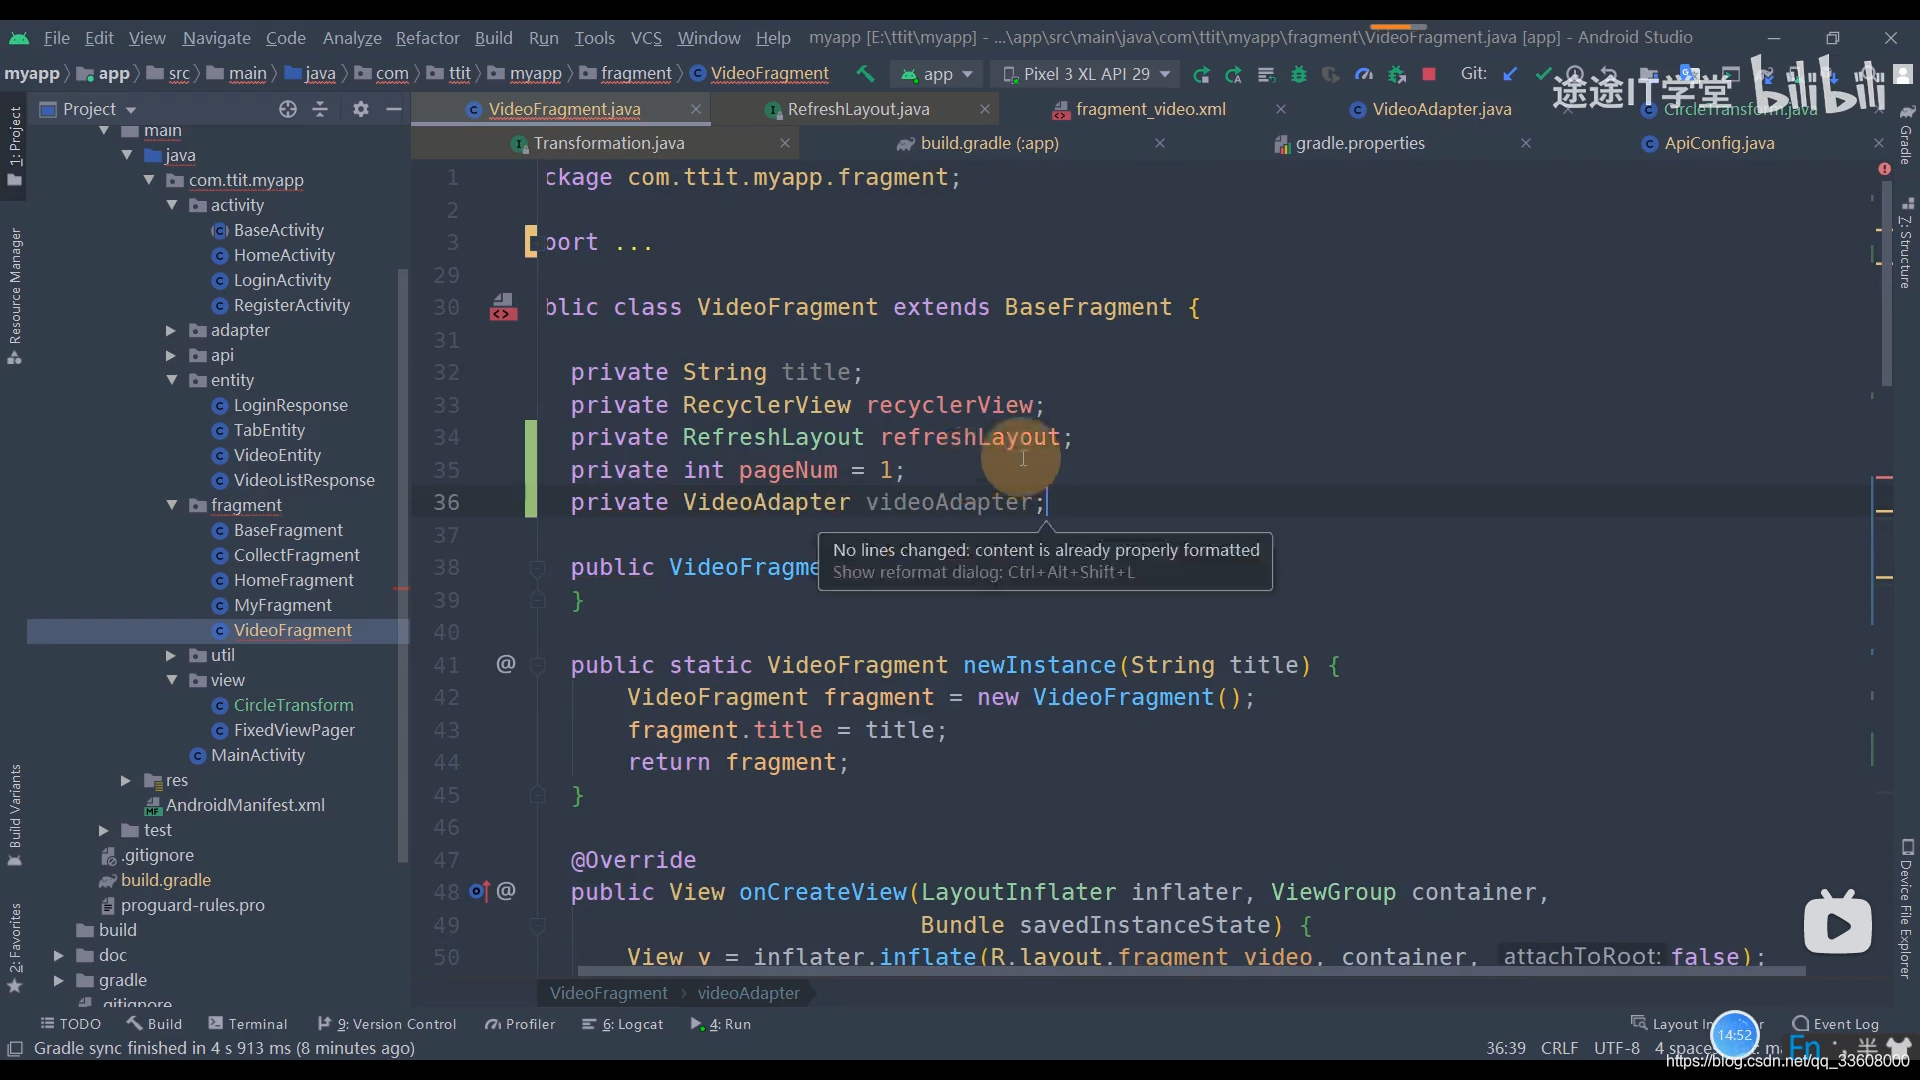Toggle the Structure side panel

[1906, 243]
